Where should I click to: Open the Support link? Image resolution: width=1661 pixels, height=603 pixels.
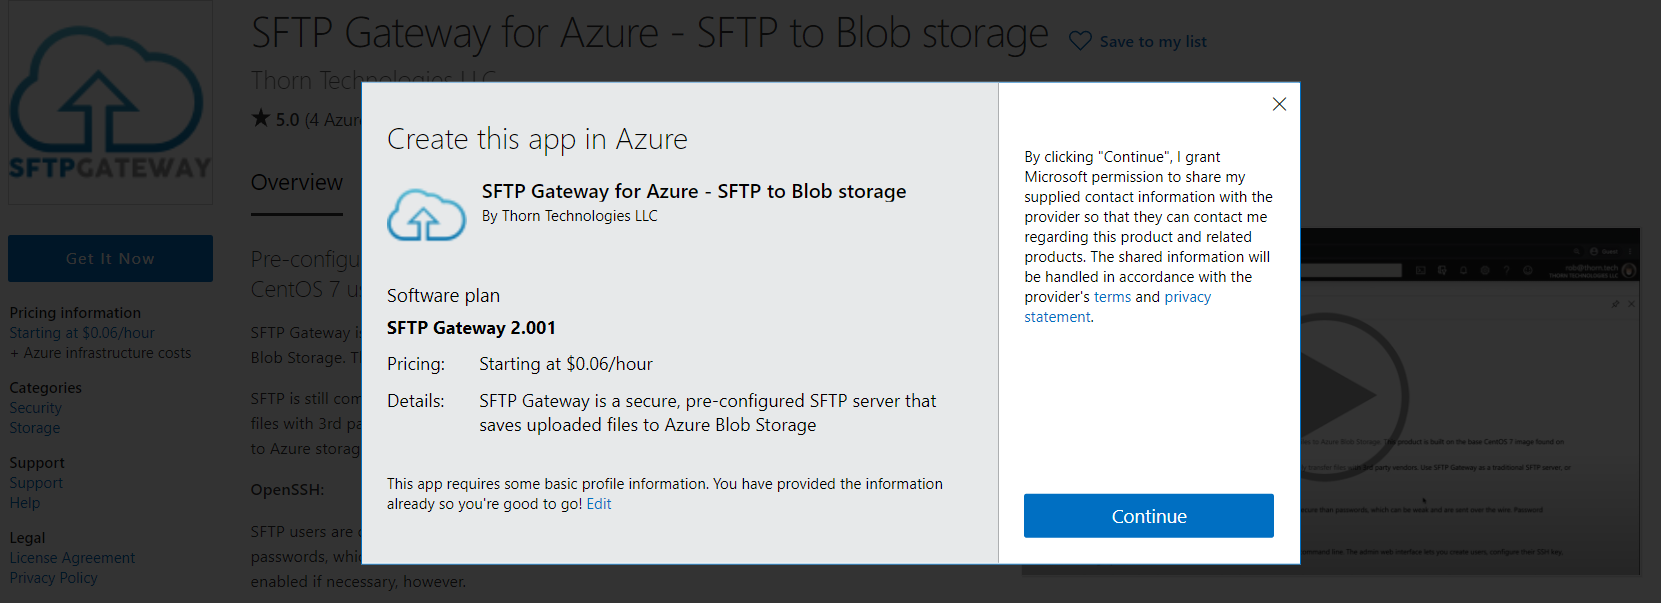point(36,483)
